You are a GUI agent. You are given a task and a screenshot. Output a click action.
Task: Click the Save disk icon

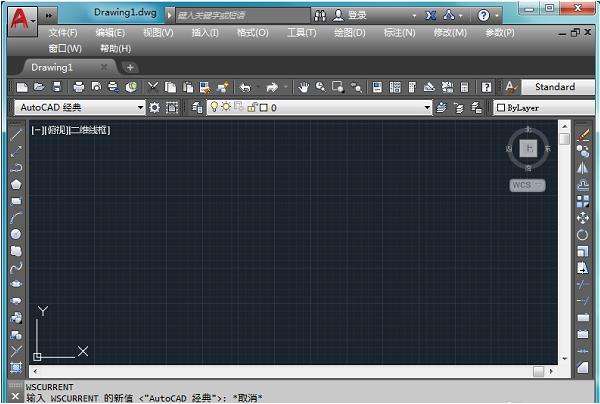[x=58, y=88]
